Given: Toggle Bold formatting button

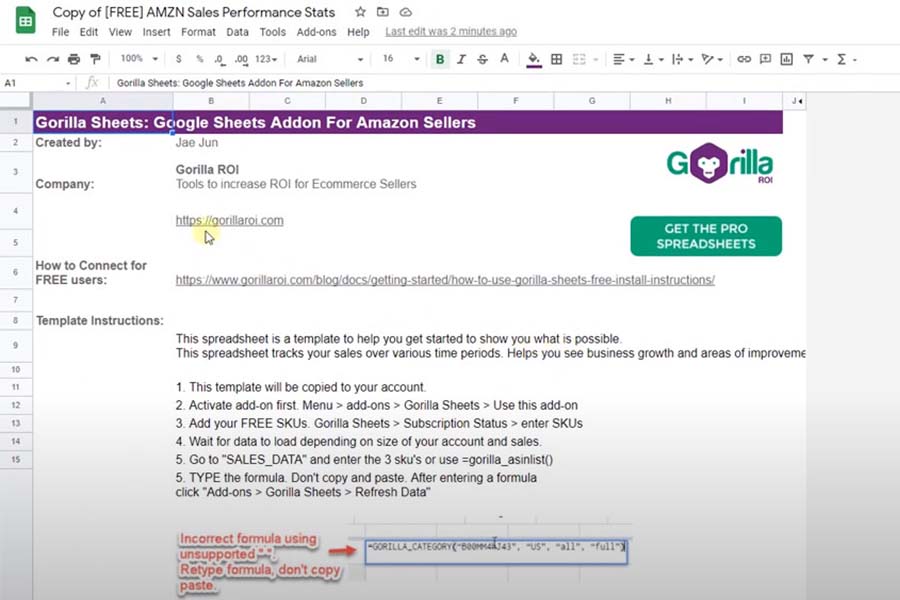Looking at the screenshot, I should point(440,59).
